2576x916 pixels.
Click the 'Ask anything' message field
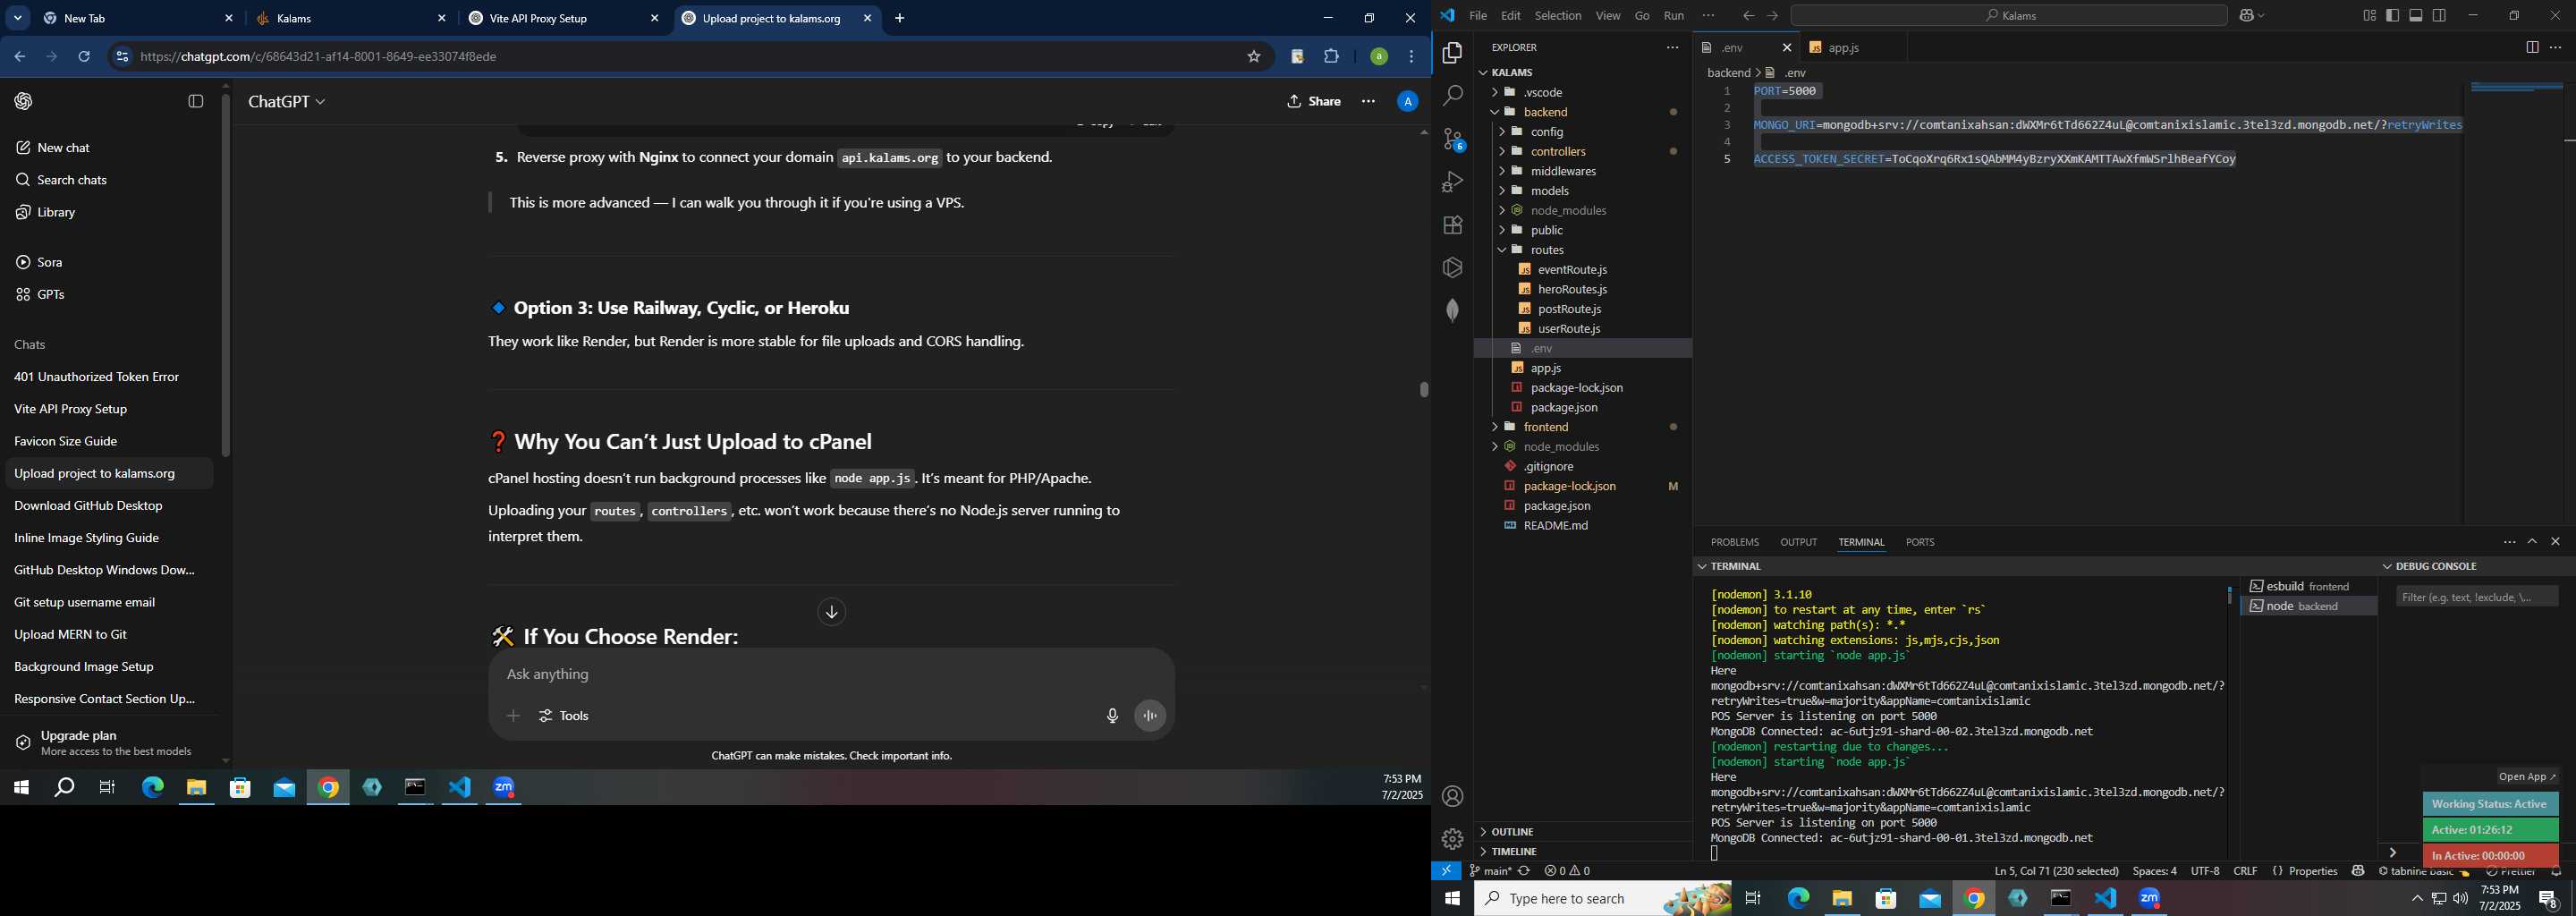tap(831, 675)
